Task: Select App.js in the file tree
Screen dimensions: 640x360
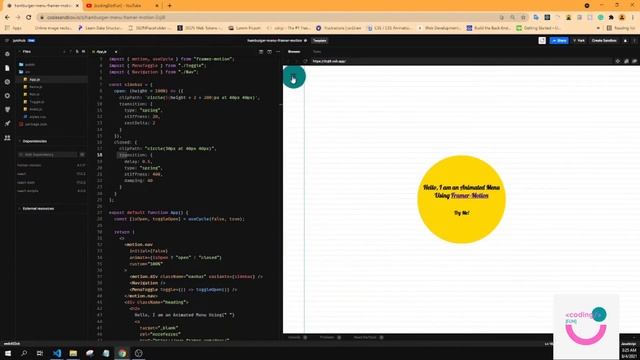Action: tap(34, 80)
